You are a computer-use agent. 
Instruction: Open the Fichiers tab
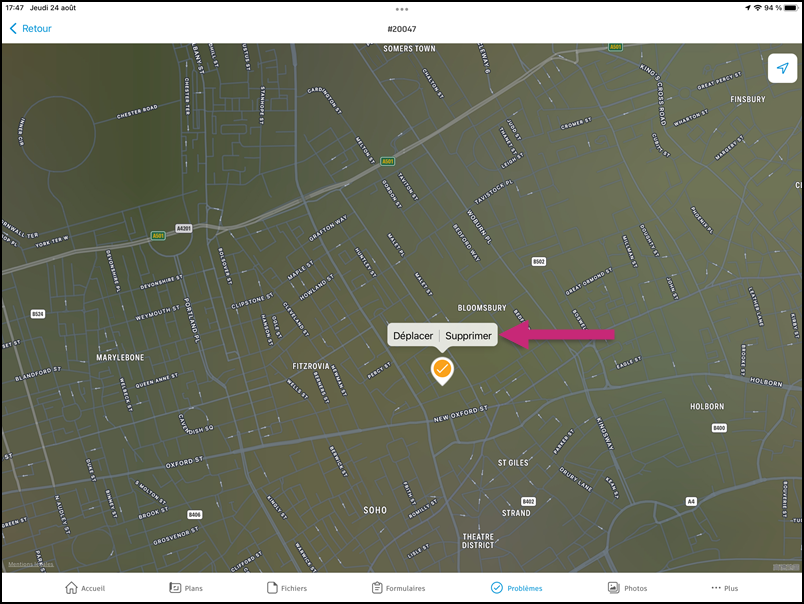pyautogui.click(x=287, y=588)
